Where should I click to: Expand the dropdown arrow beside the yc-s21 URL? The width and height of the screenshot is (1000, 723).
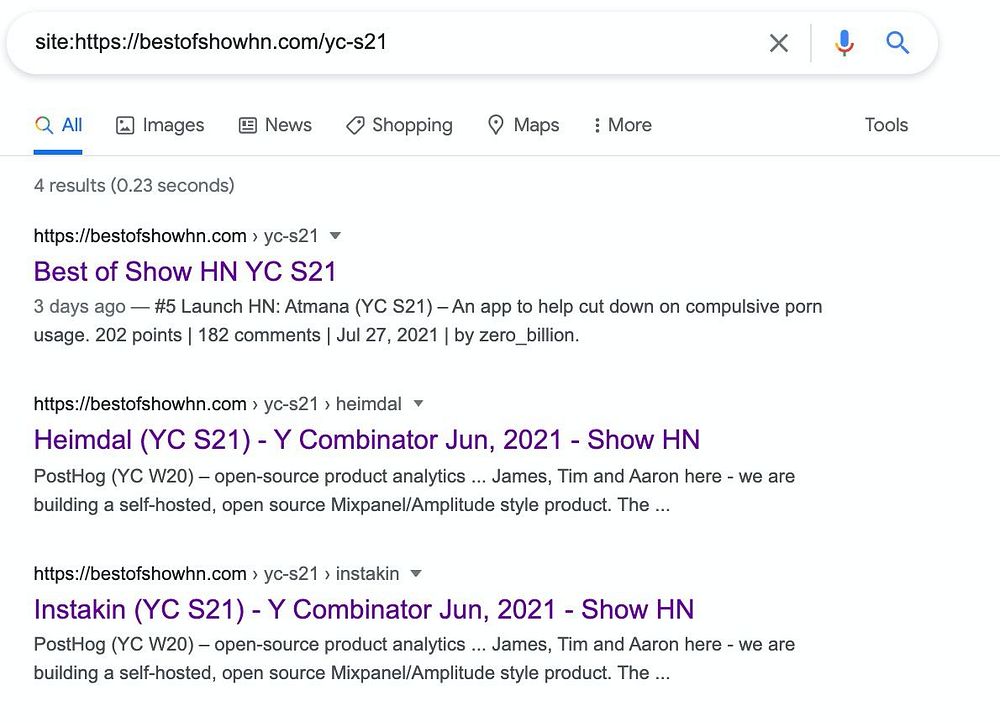335,236
